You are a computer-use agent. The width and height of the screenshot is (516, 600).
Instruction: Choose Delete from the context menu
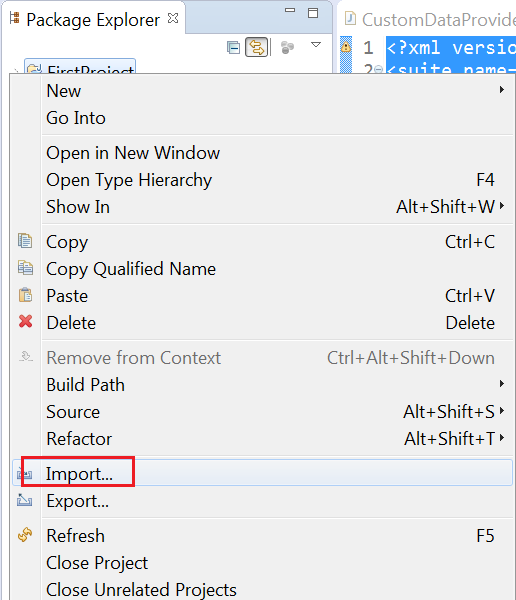(262, 323)
